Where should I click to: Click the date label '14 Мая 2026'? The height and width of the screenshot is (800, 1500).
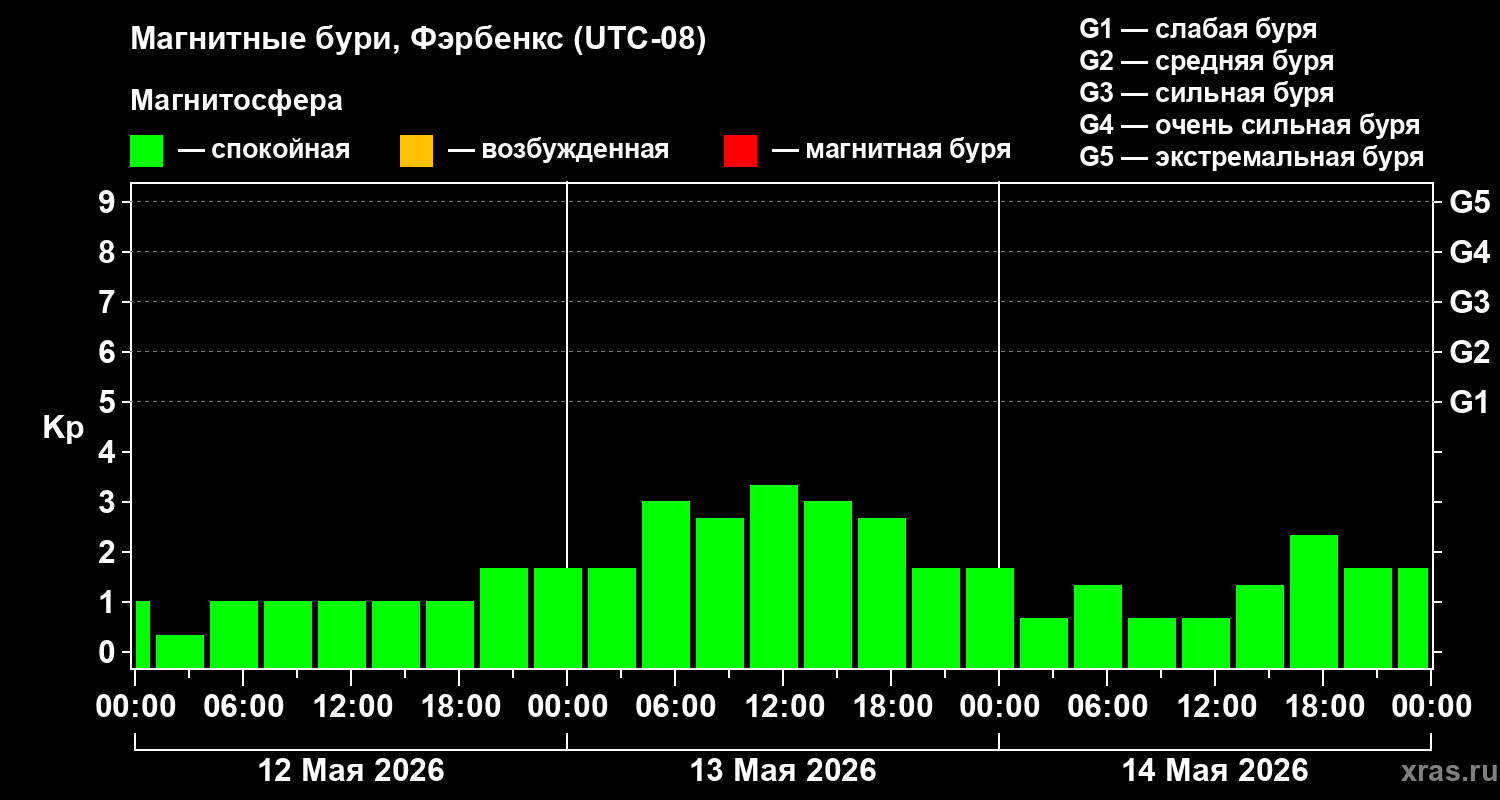point(1215,770)
